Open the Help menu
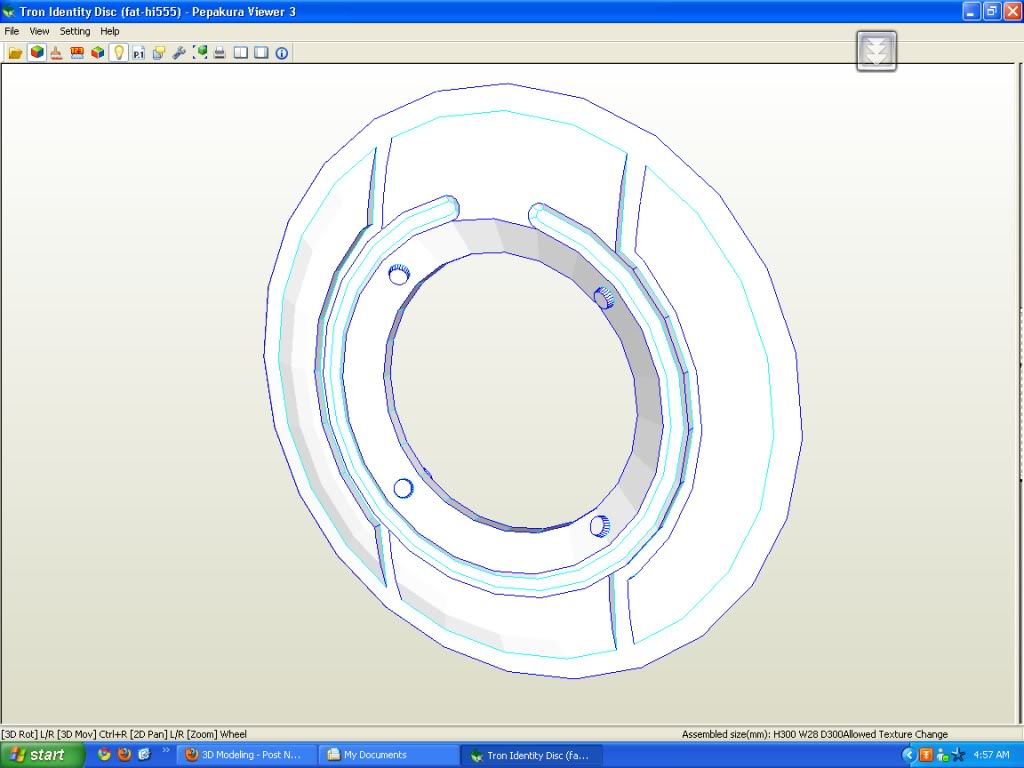The width and height of the screenshot is (1024, 768). (x=110, y=31)
